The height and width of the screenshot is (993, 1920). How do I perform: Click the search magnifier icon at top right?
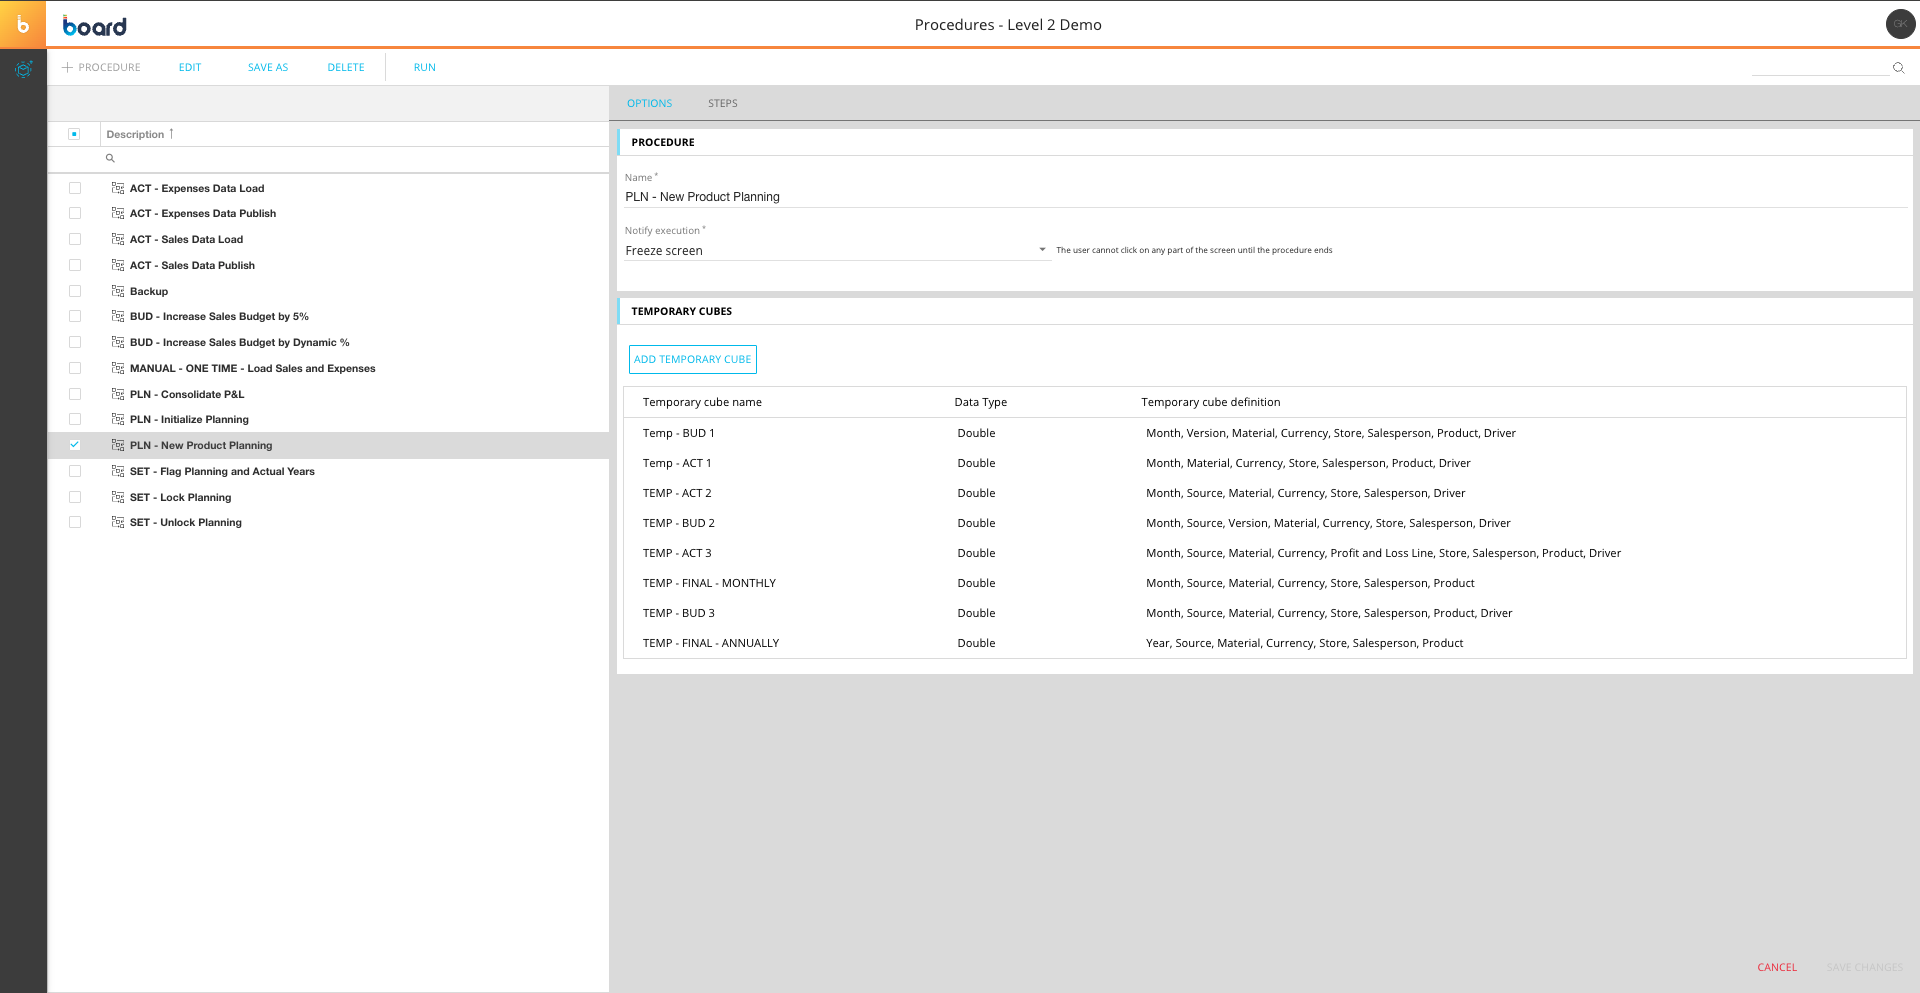1898,68
